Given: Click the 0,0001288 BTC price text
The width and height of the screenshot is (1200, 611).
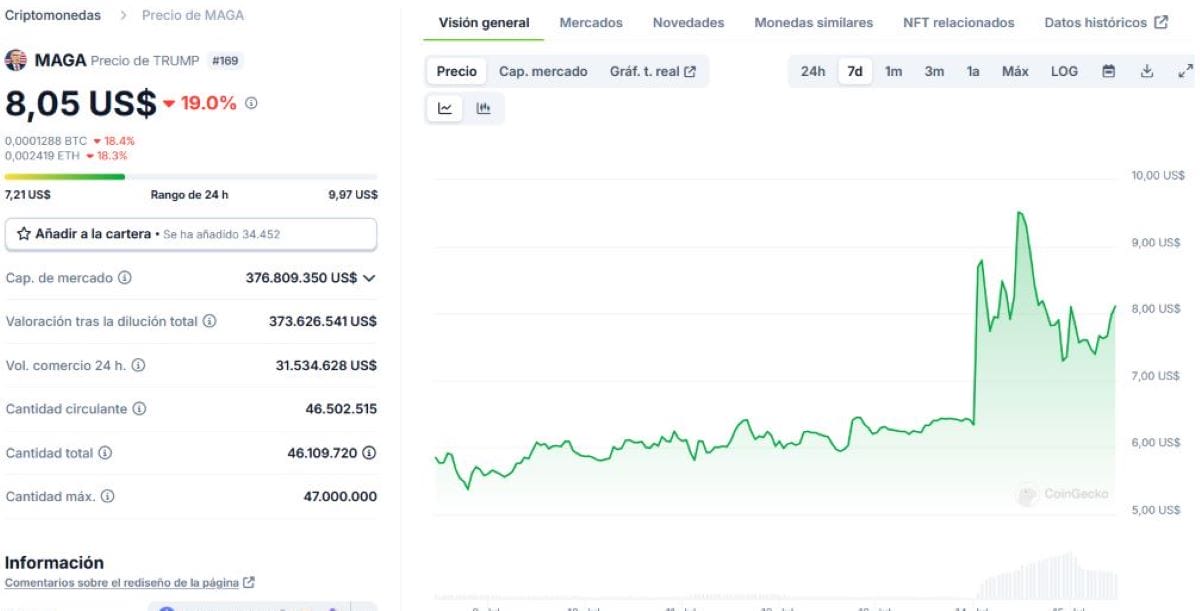Looking at the screenshot, I should click(x=46, y=141).
